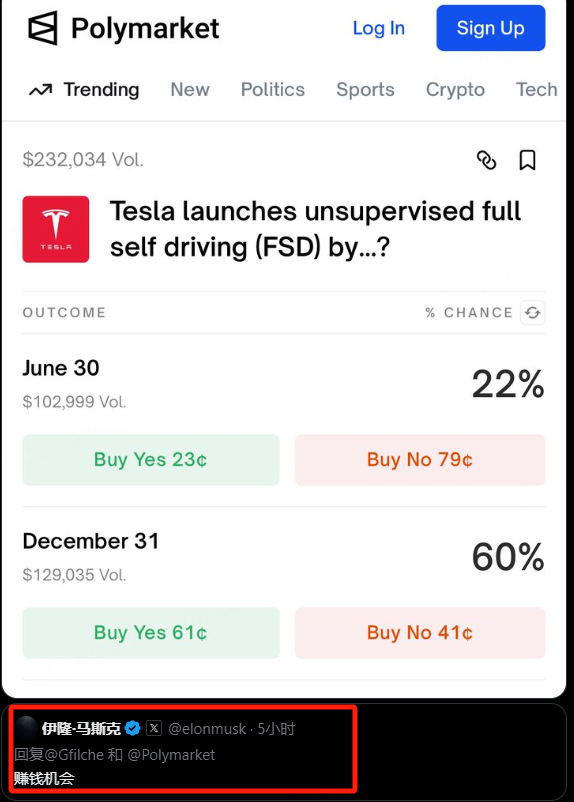Screen dimensions: 574x802
Task: Open the @Polymarket mention link
Action: coord(171,755)
